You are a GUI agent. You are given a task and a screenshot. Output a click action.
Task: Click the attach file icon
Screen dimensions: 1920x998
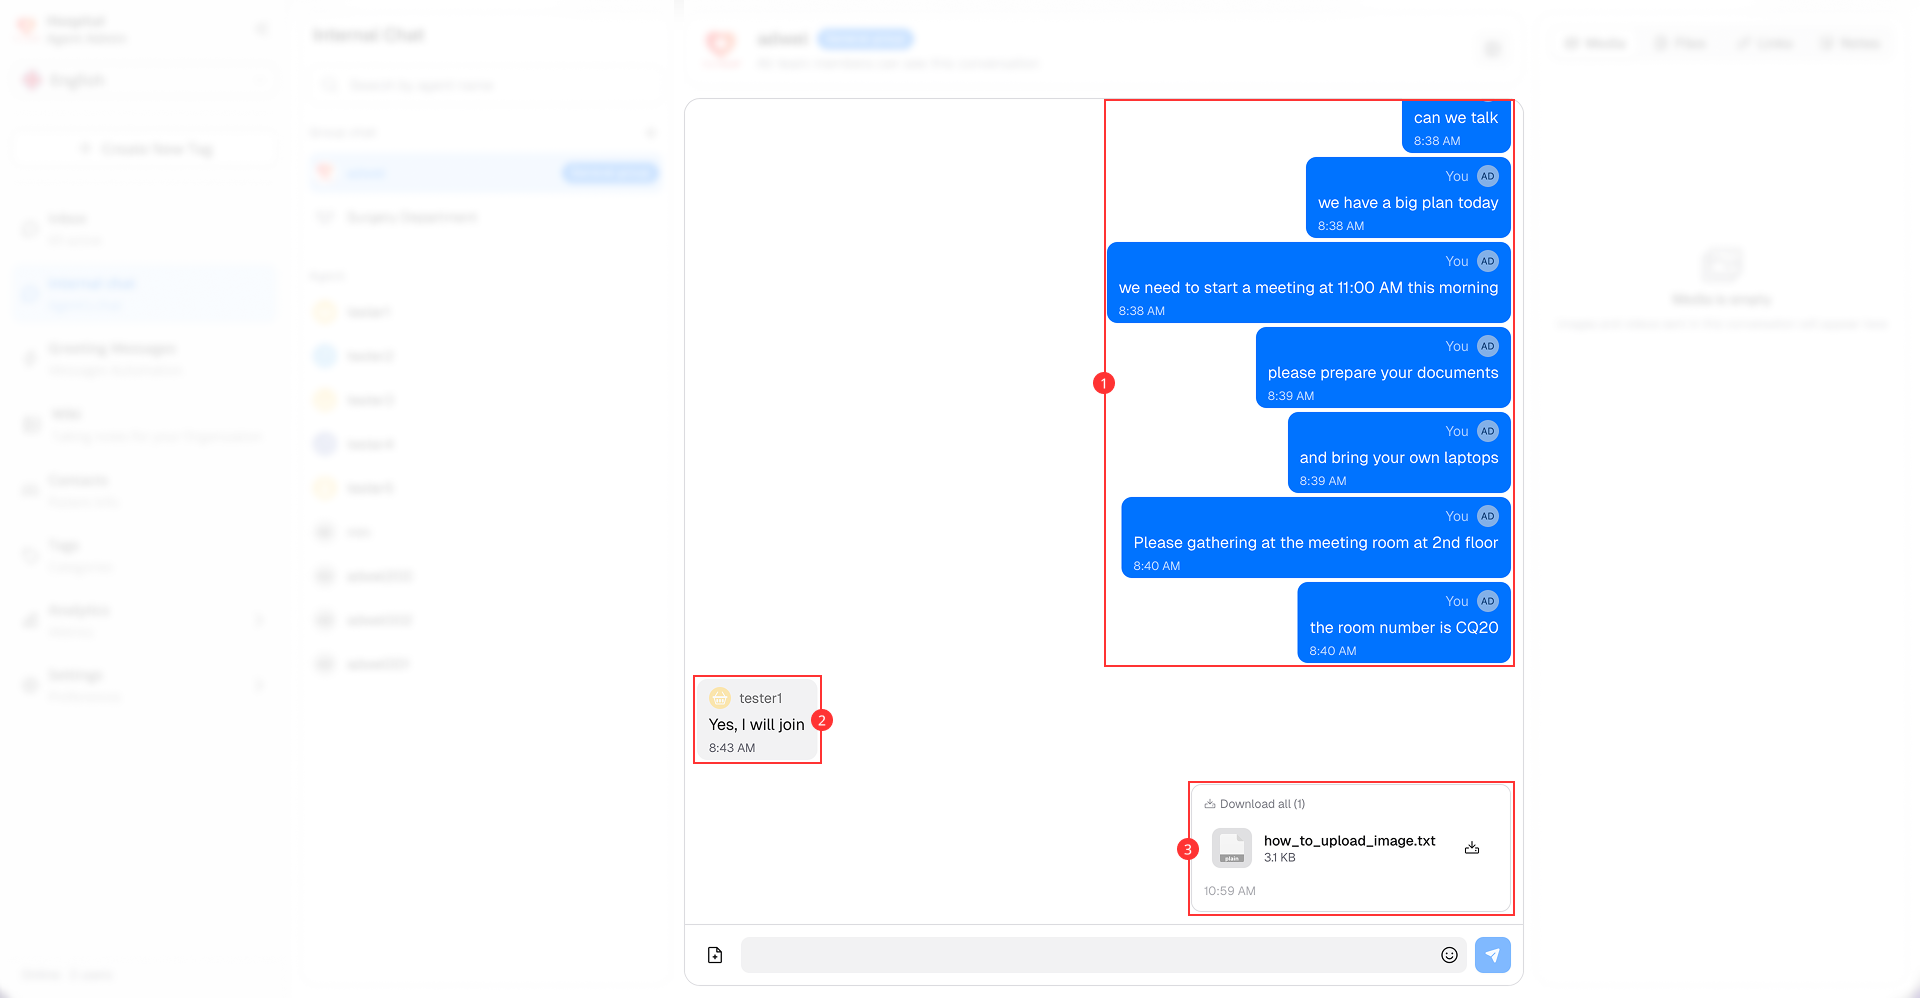pos(715,955)
